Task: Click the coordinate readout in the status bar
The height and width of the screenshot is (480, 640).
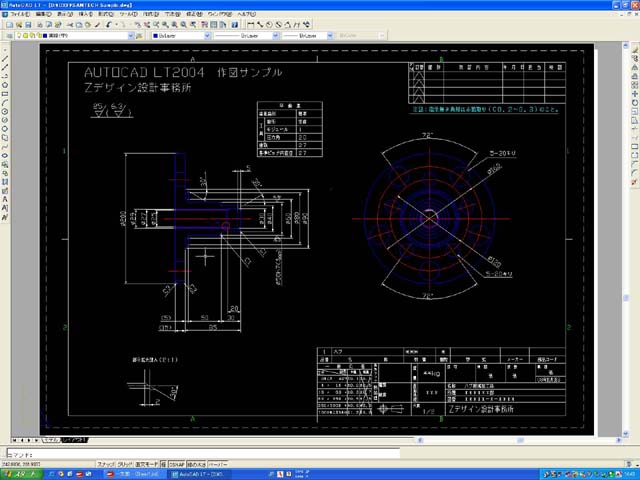Action: [x=21, y=464]
